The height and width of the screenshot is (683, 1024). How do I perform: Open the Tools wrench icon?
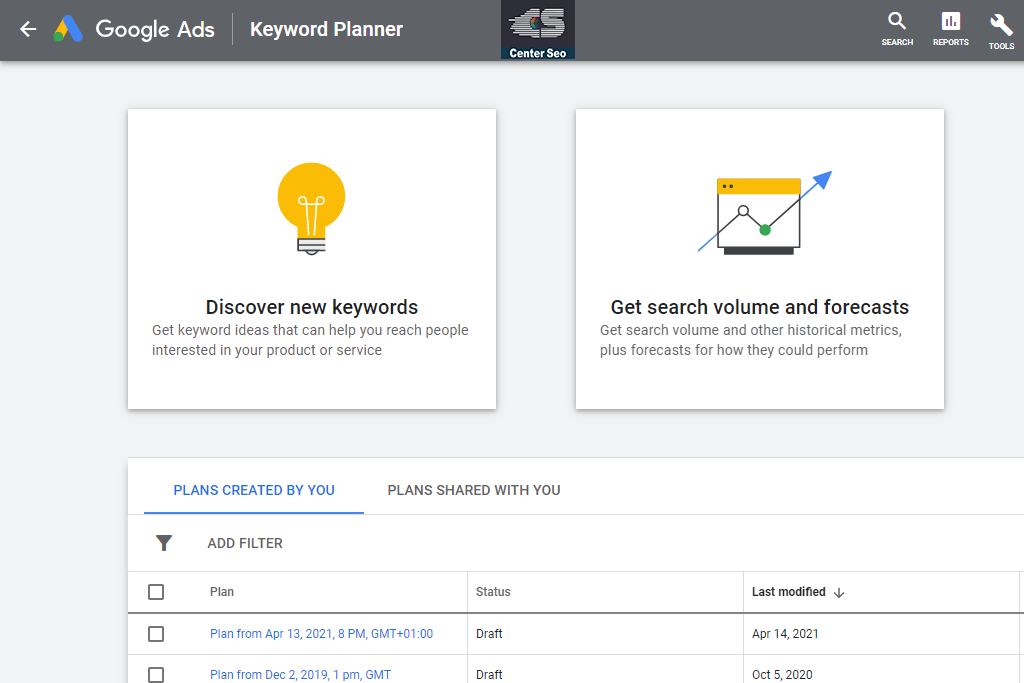click(1001, 24)
